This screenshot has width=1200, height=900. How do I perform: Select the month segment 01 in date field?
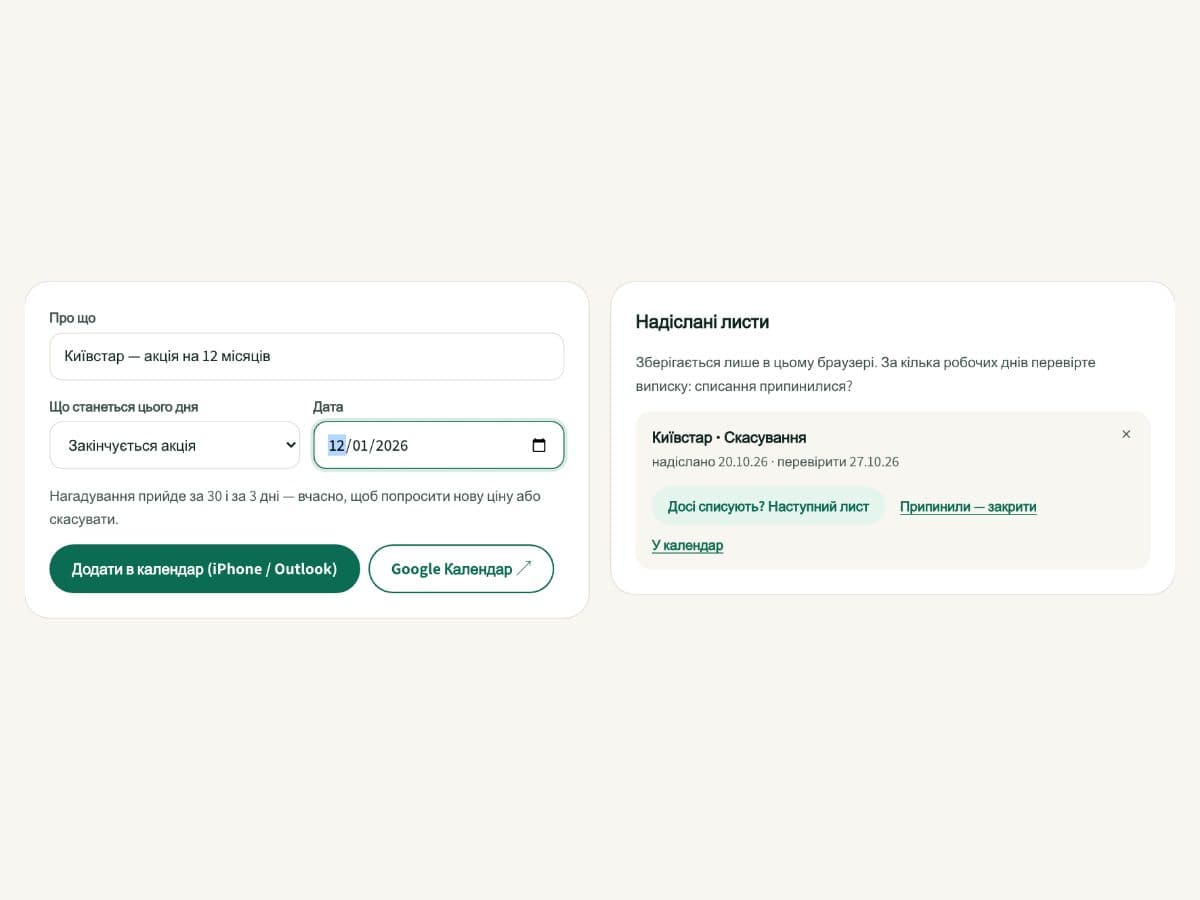pos(360,446)
